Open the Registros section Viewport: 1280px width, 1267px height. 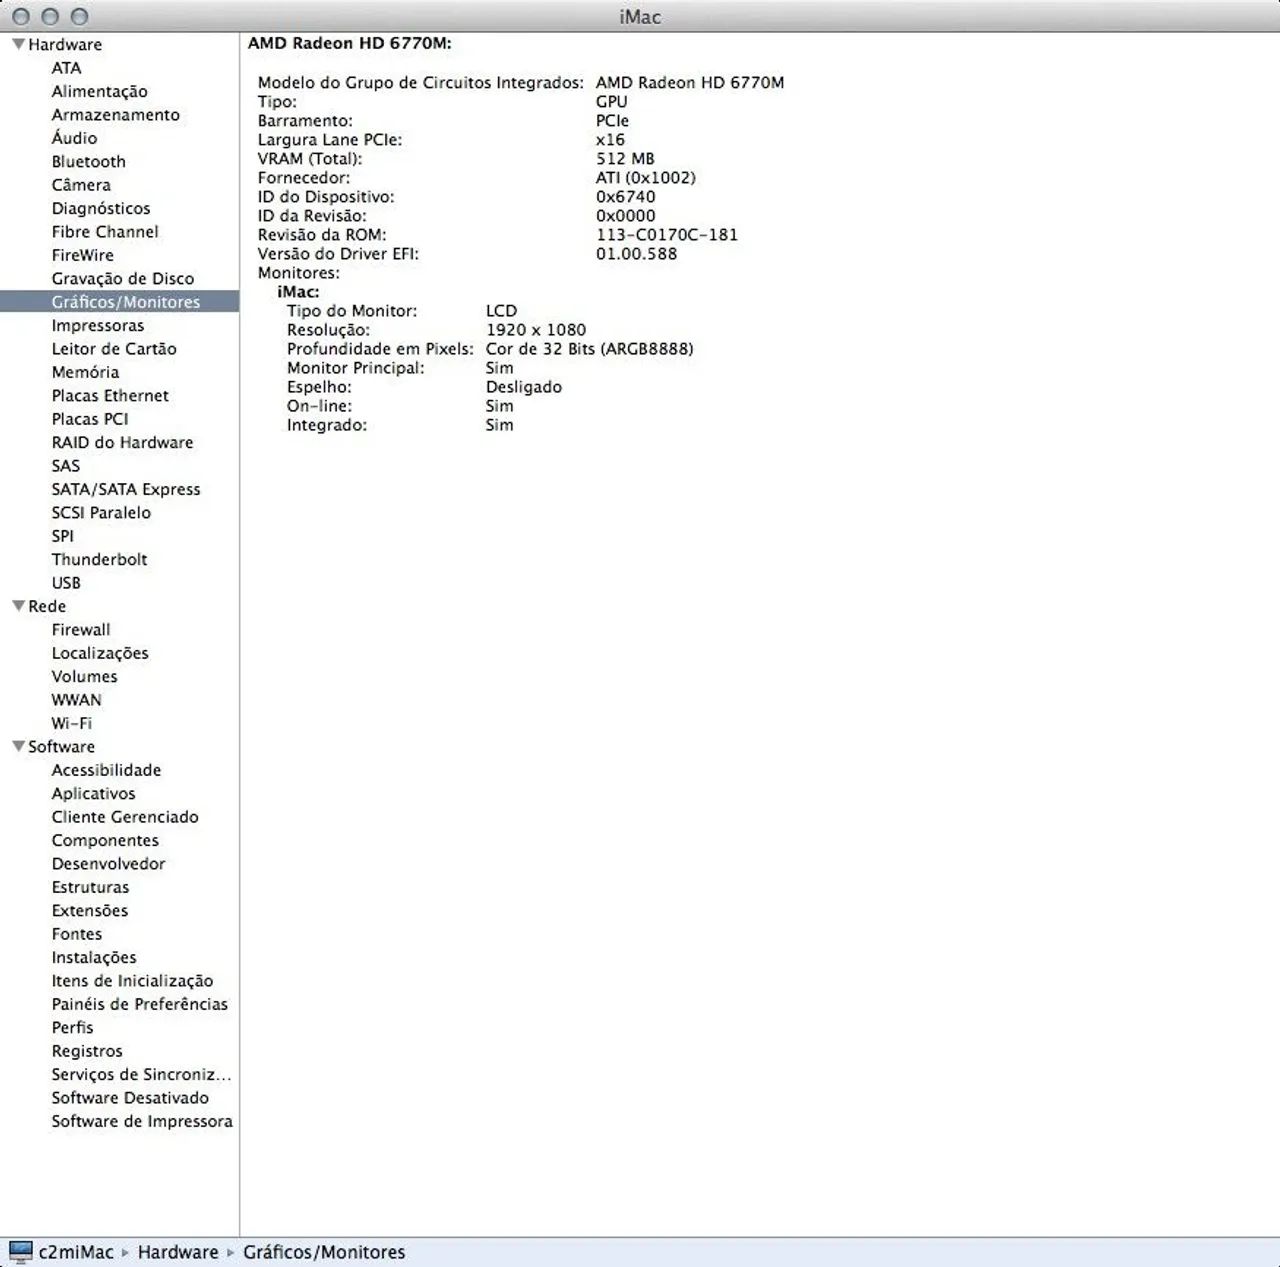coord(87,1051)
